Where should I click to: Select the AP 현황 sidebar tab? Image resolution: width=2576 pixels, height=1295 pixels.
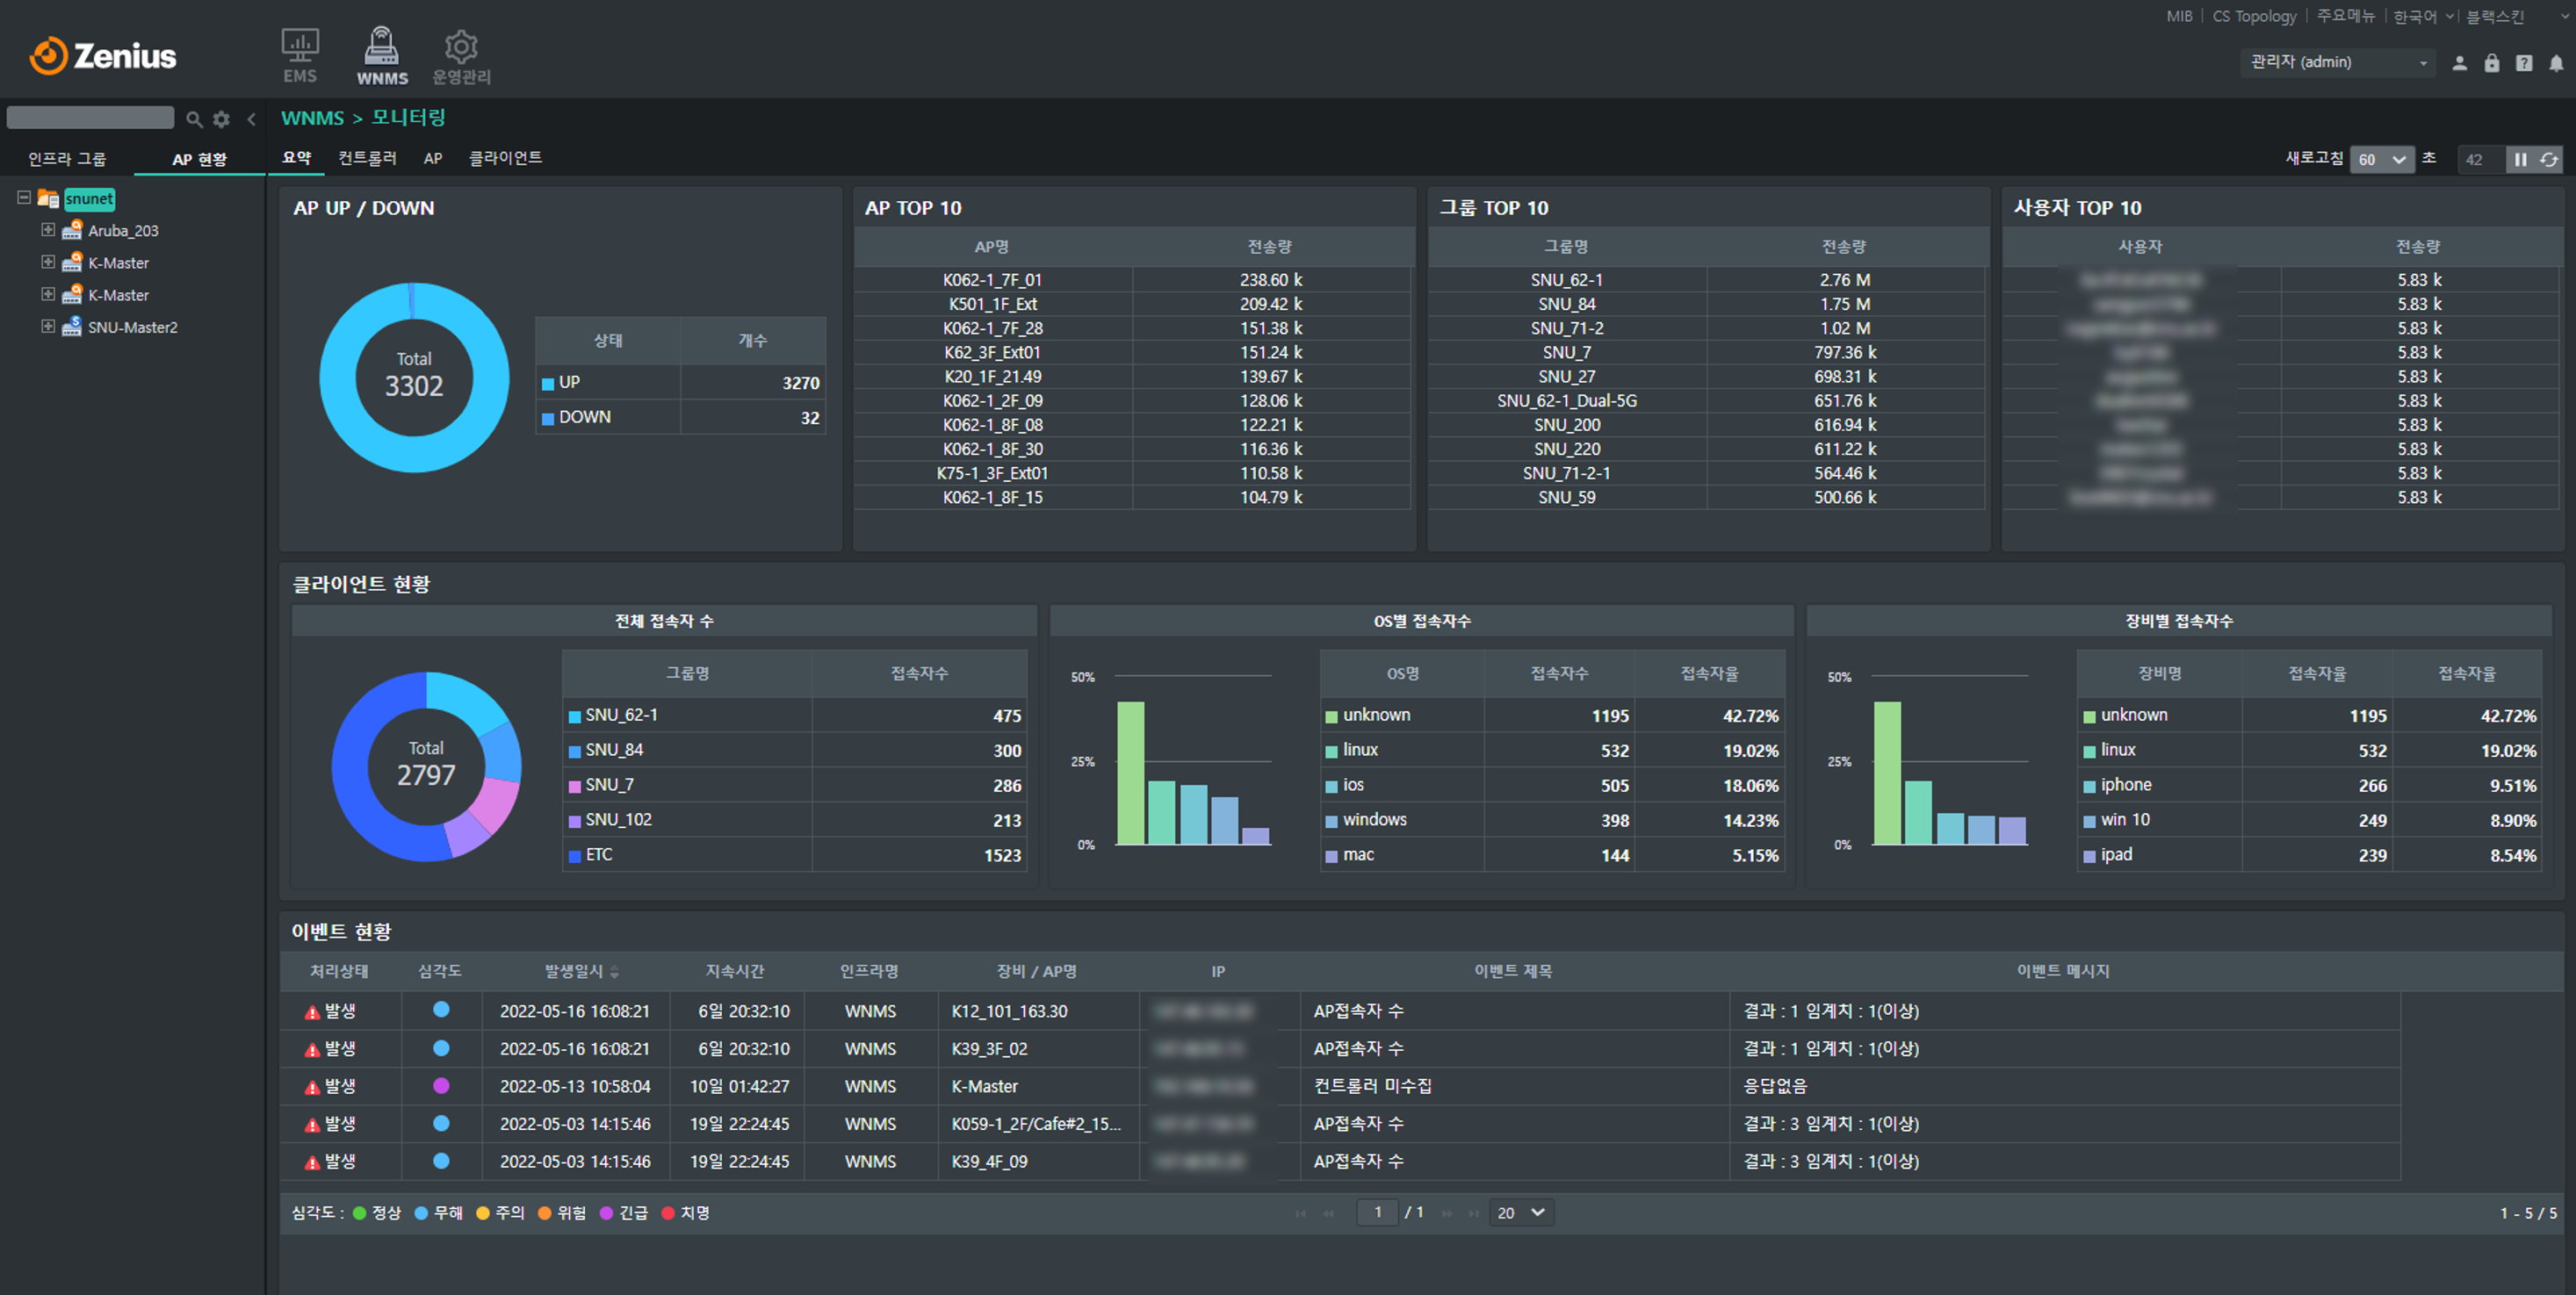[x=199, y=159]
